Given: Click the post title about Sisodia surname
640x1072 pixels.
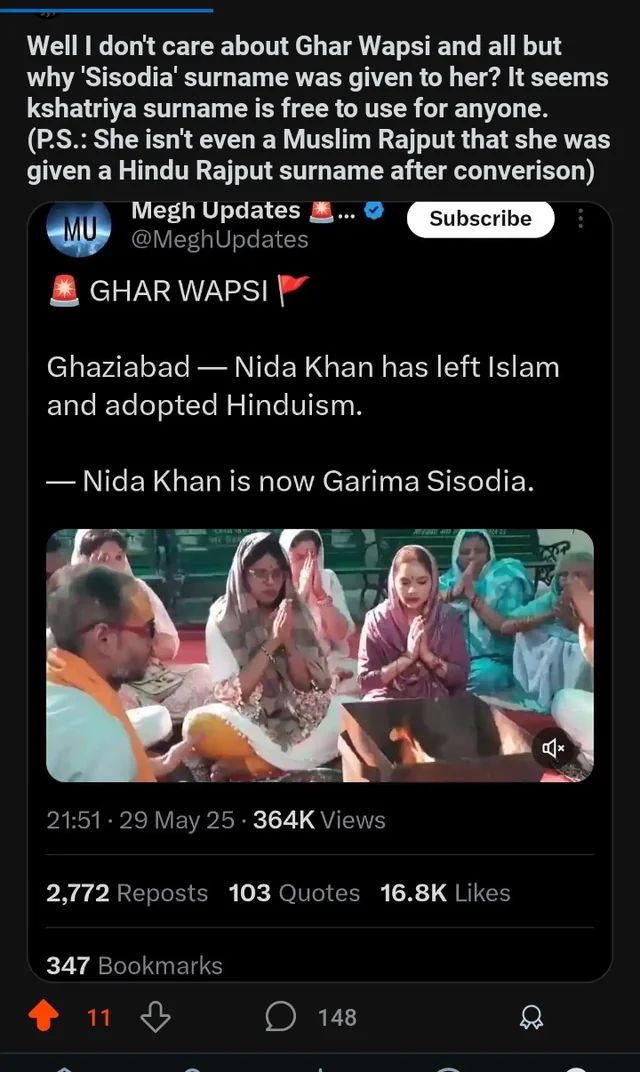Looking at the screenshot, I should pyautogui.click(x=318, y=108).
